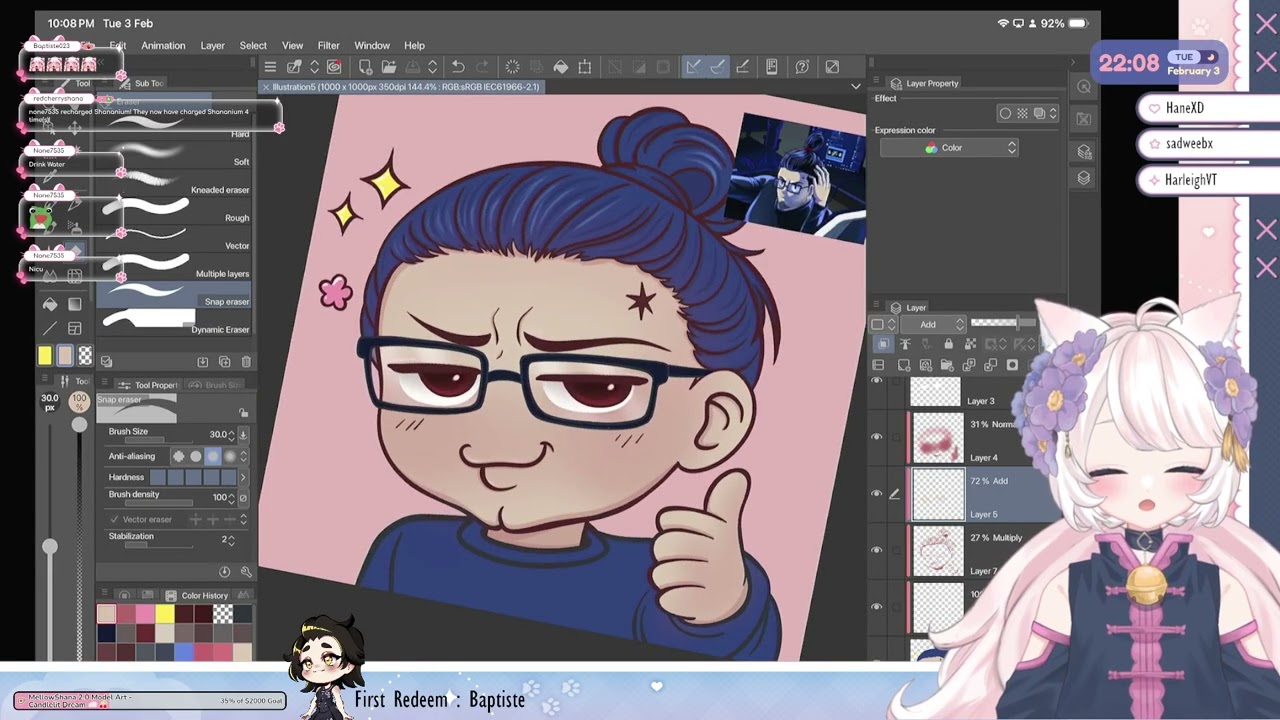Open the View menu
Image resolution: width=1280 pixels, height=720 pixels.
[x=292, y=46]
